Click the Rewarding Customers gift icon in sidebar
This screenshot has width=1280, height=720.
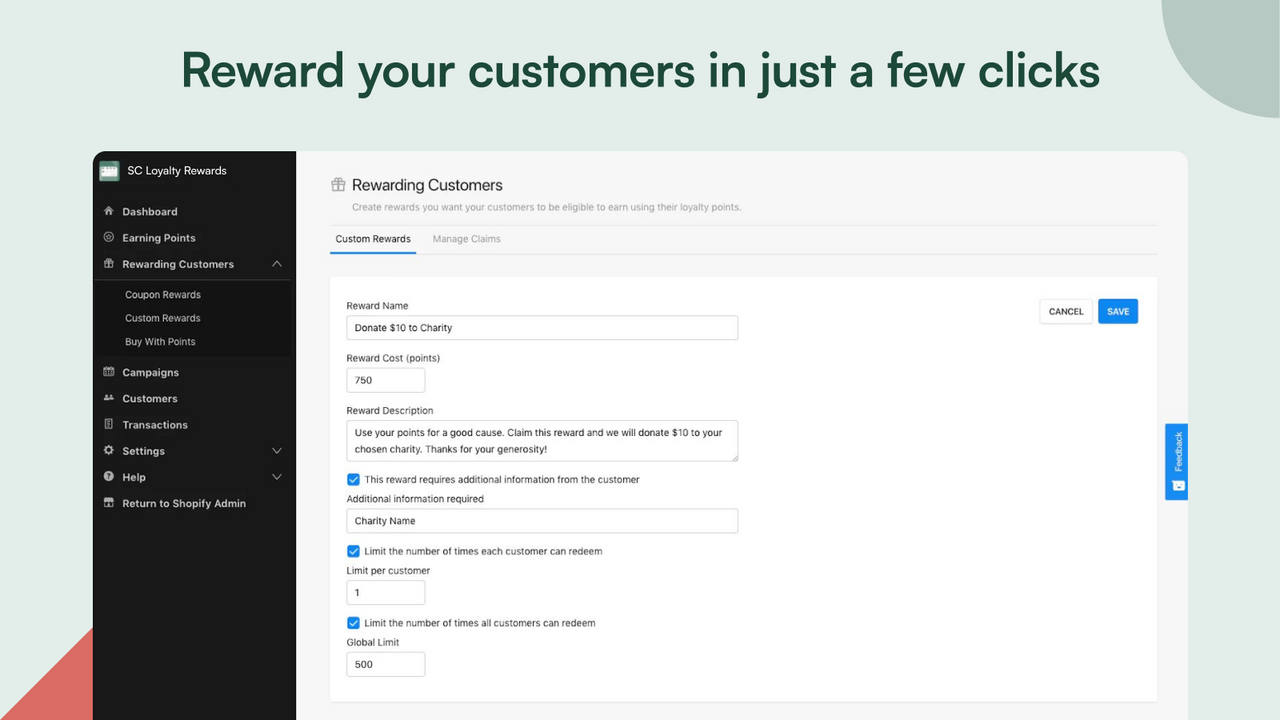click(x=109, y=264)
